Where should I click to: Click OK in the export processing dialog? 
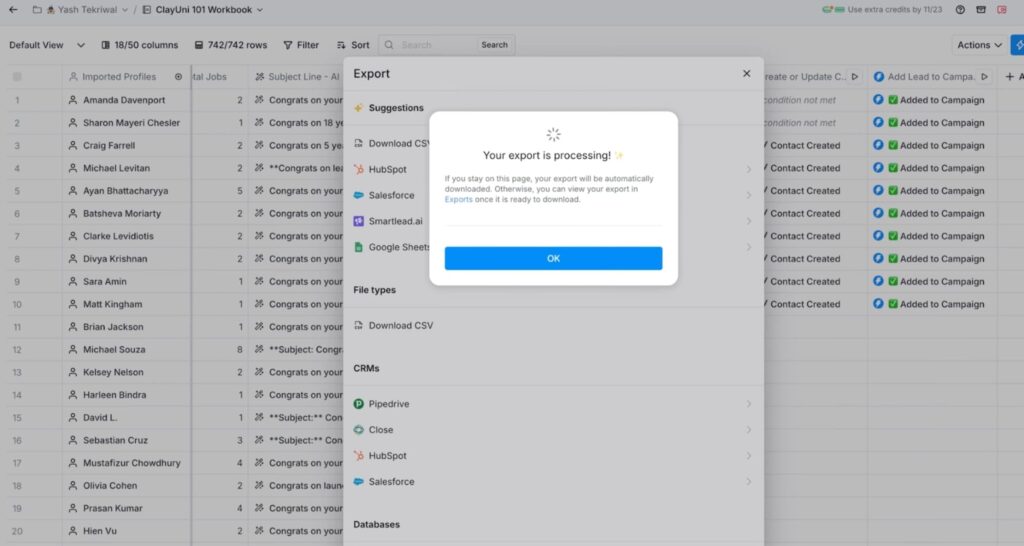pos(553,258)
